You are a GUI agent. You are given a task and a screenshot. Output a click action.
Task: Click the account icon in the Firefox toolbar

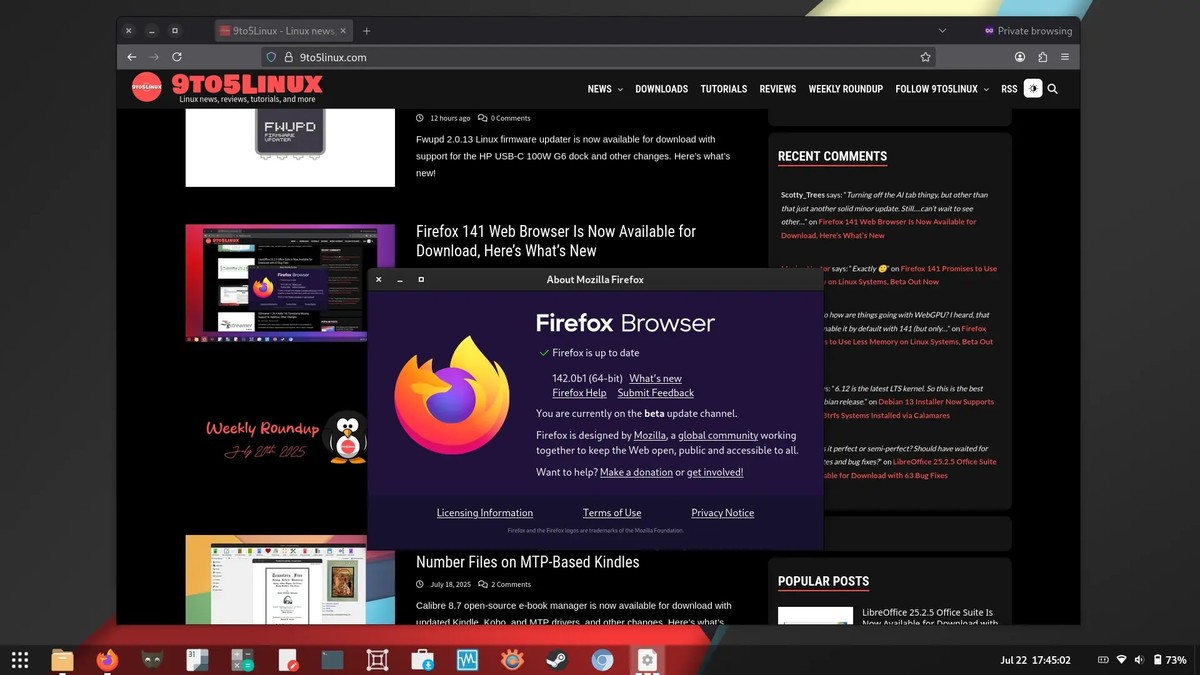pyautogui.click(x=1017, y=57)
